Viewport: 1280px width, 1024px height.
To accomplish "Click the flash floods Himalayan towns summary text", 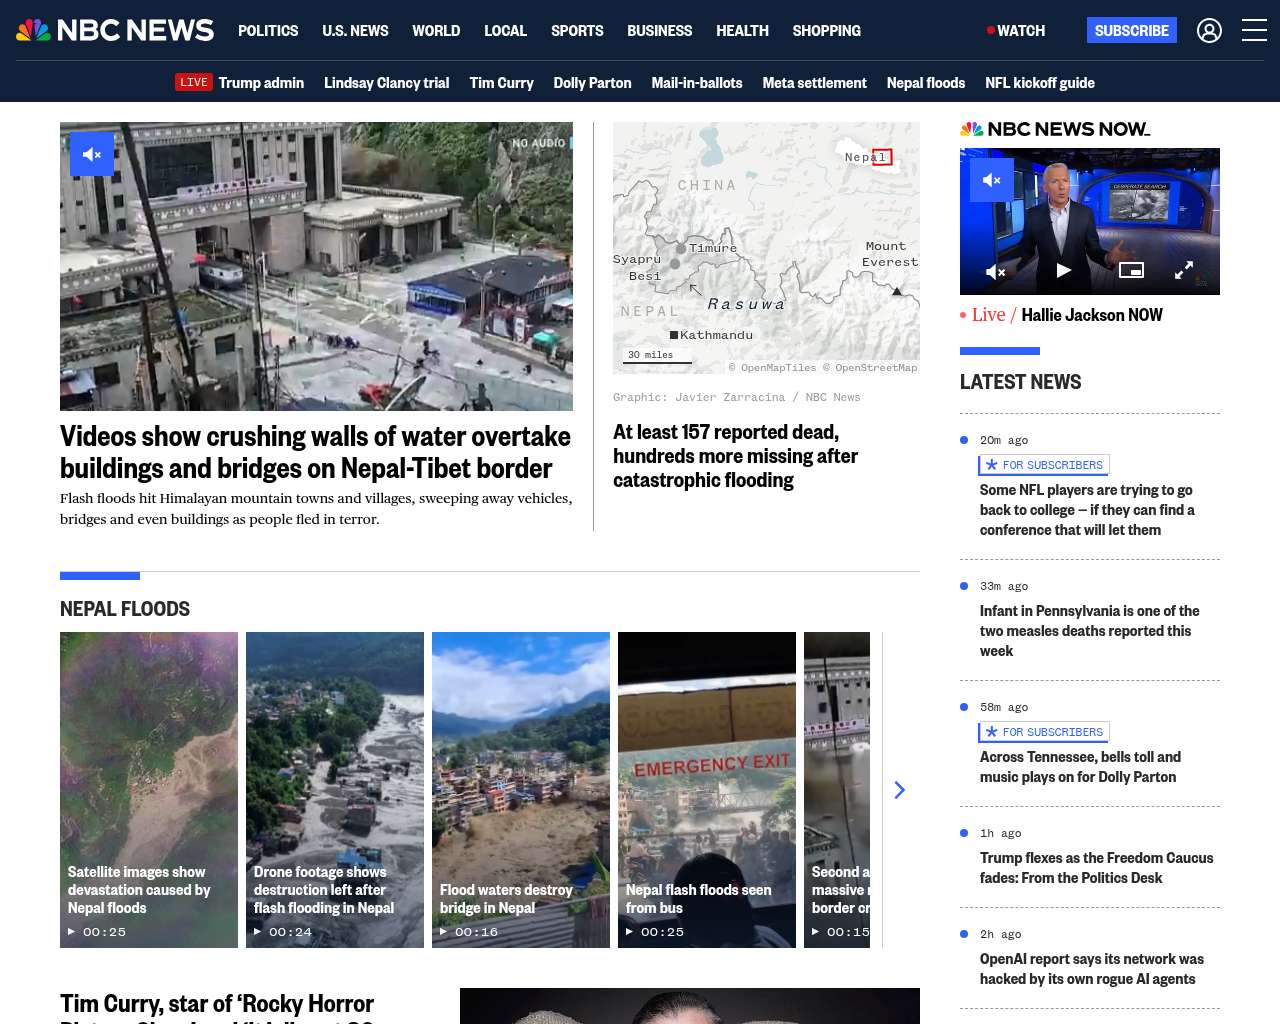I will click(316, 509).
